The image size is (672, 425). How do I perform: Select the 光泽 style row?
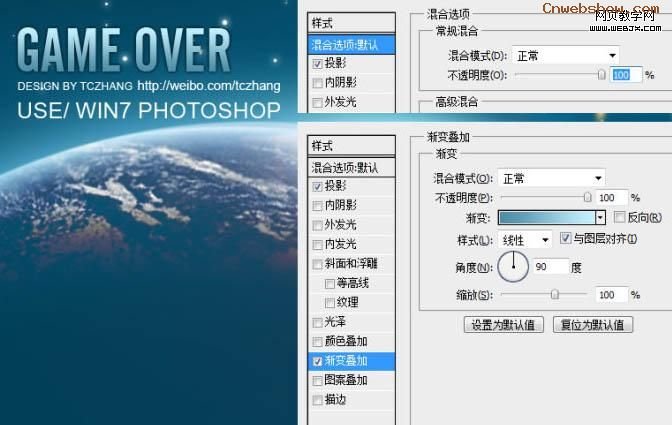pos(351,322)
